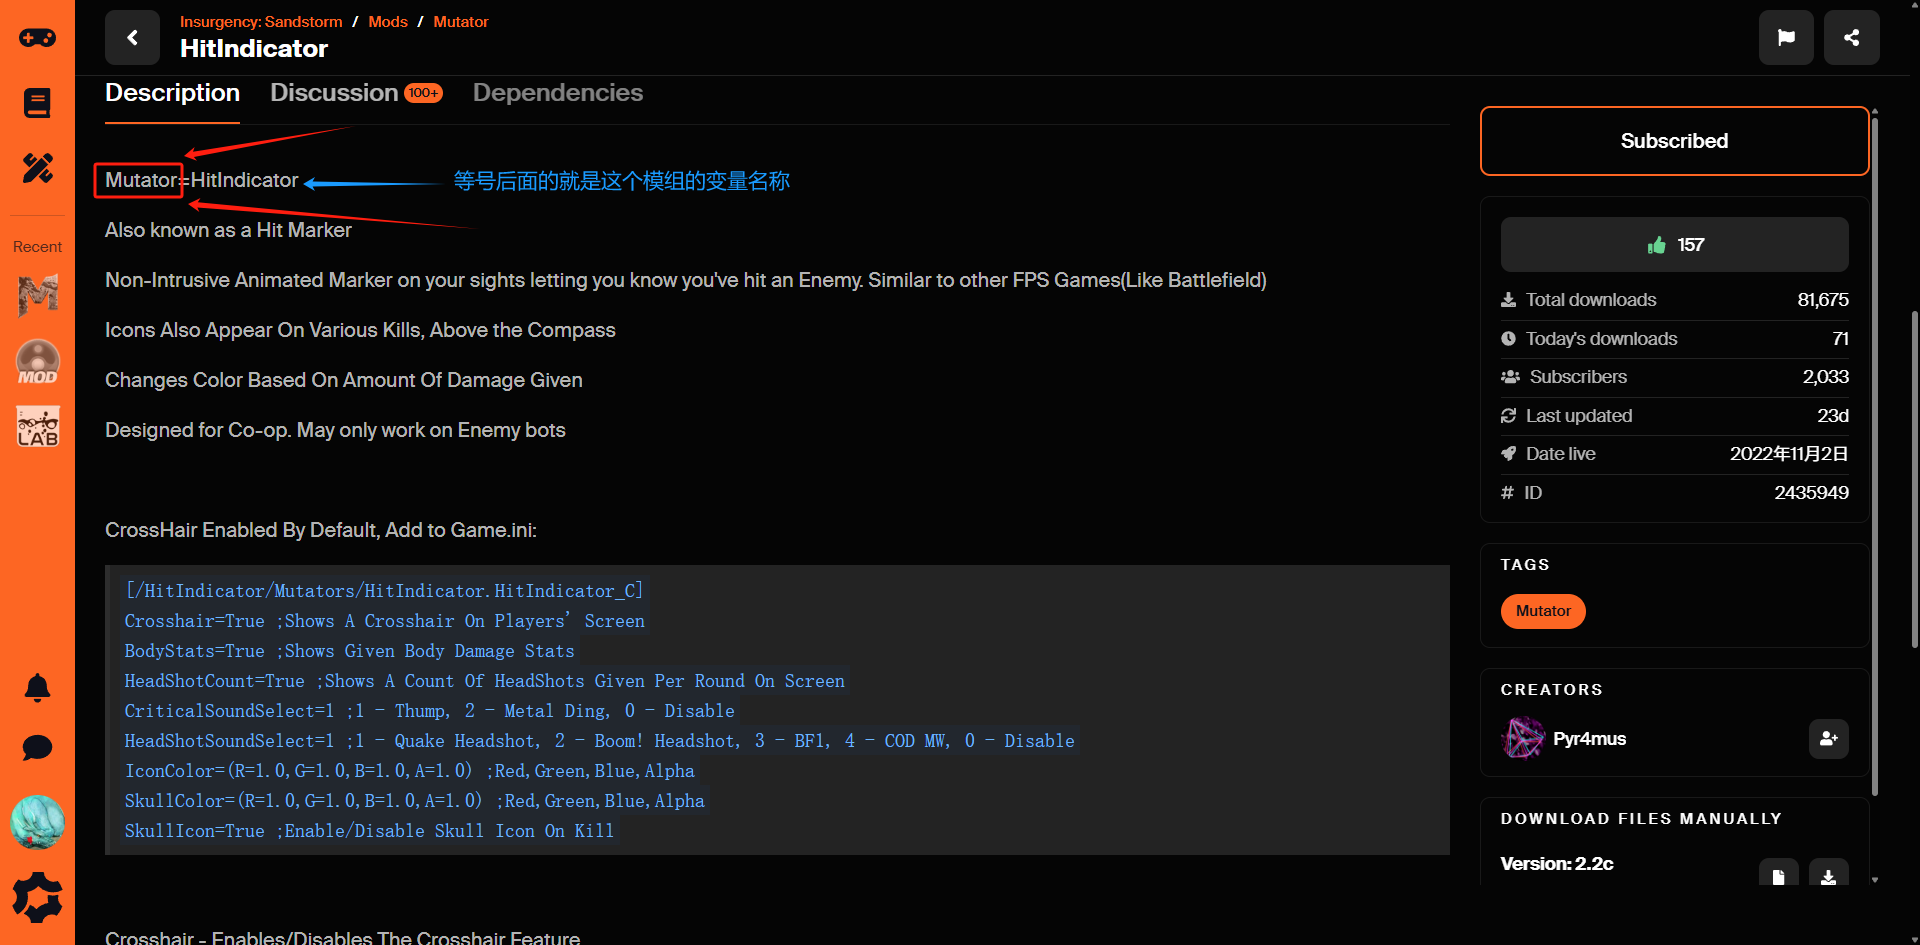Viewport: 1920px width, 945px height.
Task: Go to the Insurgency: Sandstorm breadcrumb link
Action: 261,22
